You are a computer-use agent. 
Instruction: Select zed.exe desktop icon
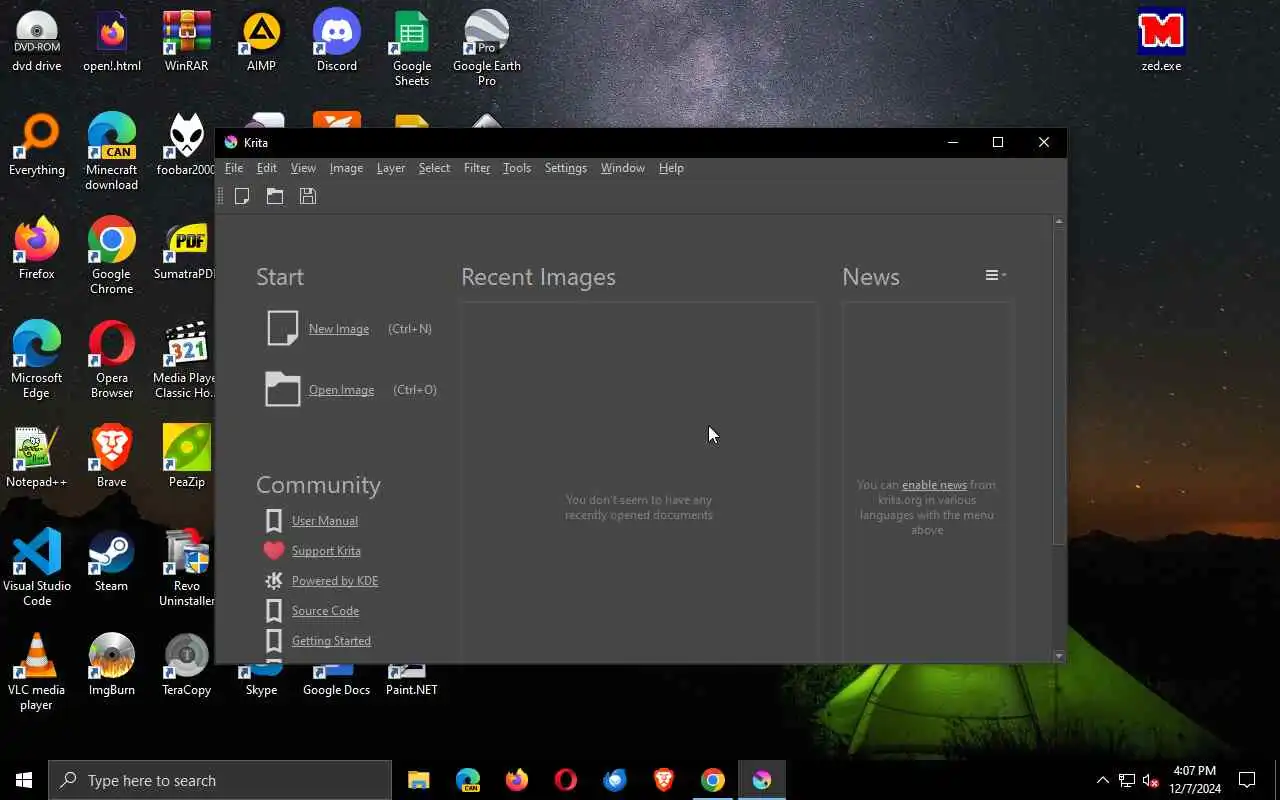(1161, 42)
